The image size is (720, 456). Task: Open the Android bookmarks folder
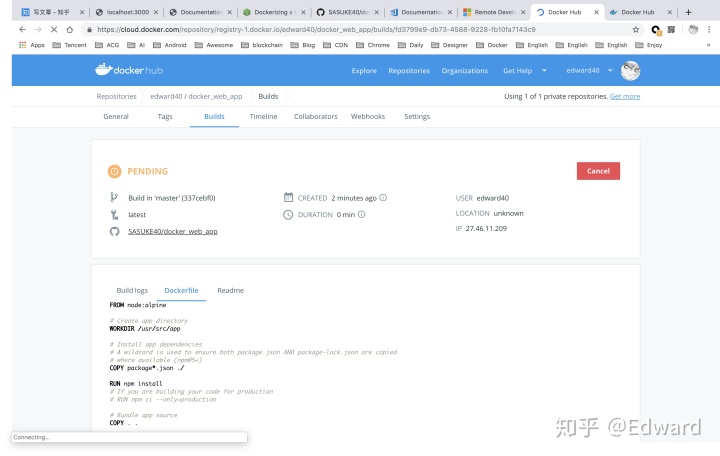point(169,45)
